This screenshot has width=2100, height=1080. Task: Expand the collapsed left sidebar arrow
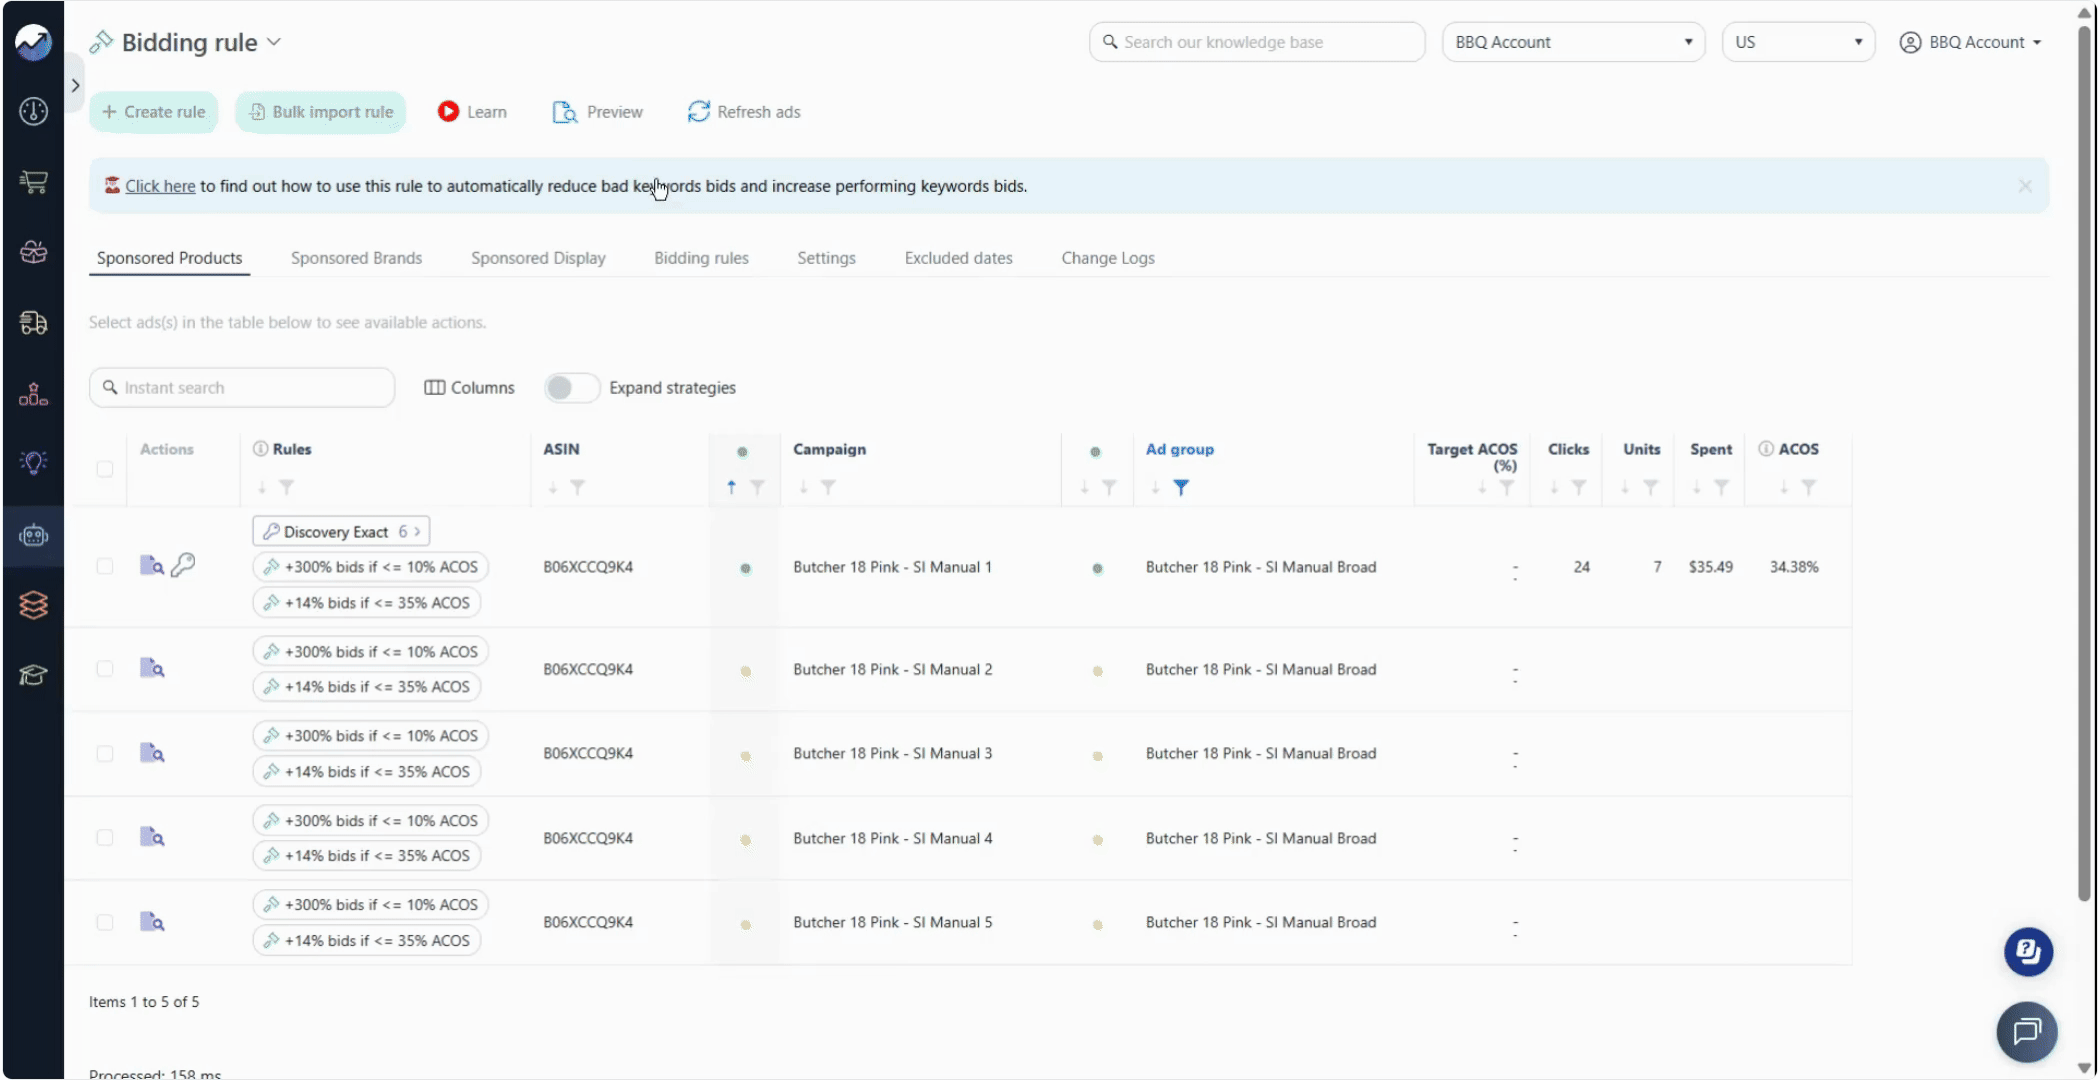75,85
